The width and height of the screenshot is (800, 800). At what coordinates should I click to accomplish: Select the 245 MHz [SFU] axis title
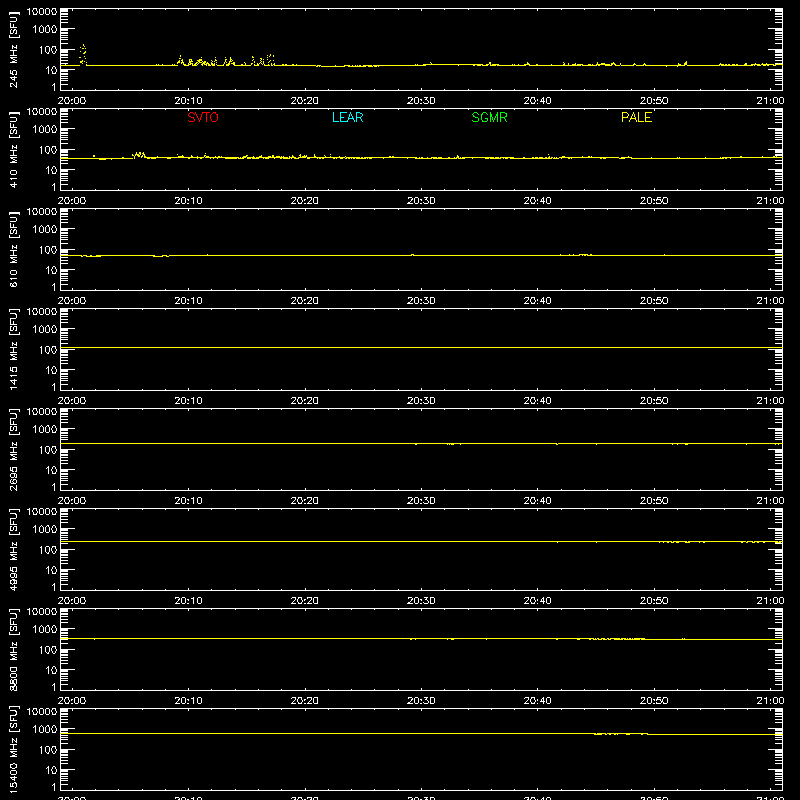[x=13, y=49]
